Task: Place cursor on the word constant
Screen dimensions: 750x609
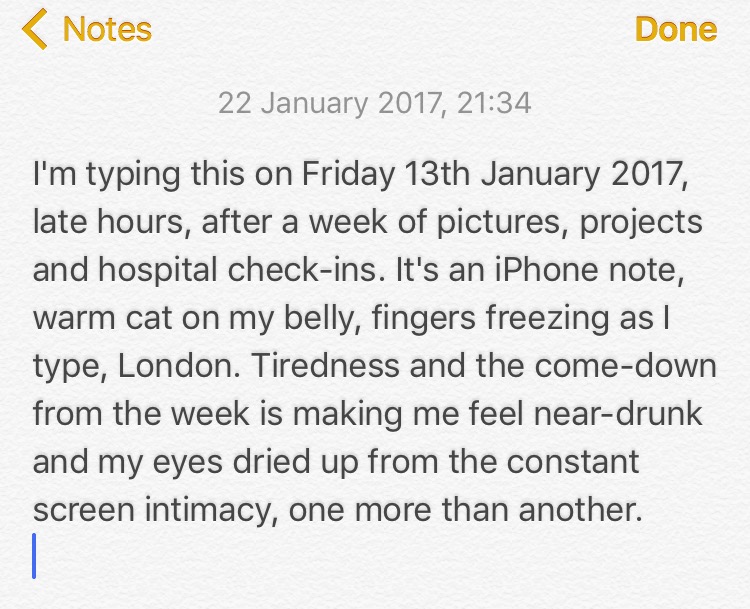Action: click(551, 461)
